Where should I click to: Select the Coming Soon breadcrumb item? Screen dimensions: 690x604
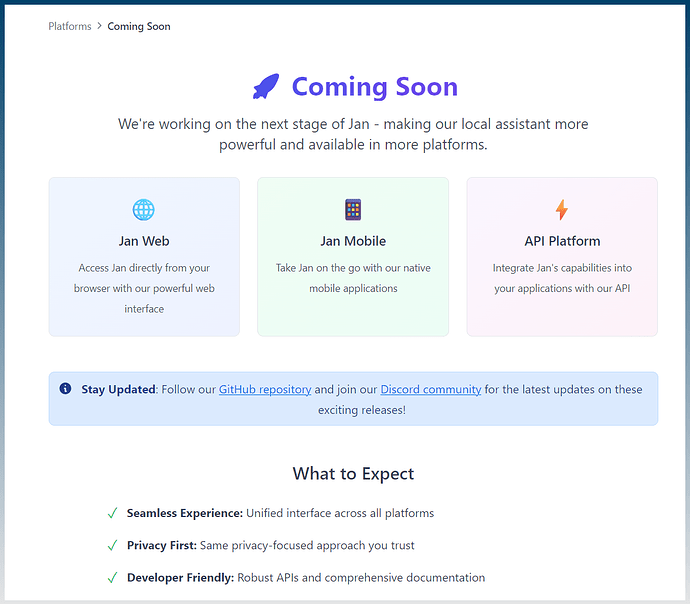point(139,26)
